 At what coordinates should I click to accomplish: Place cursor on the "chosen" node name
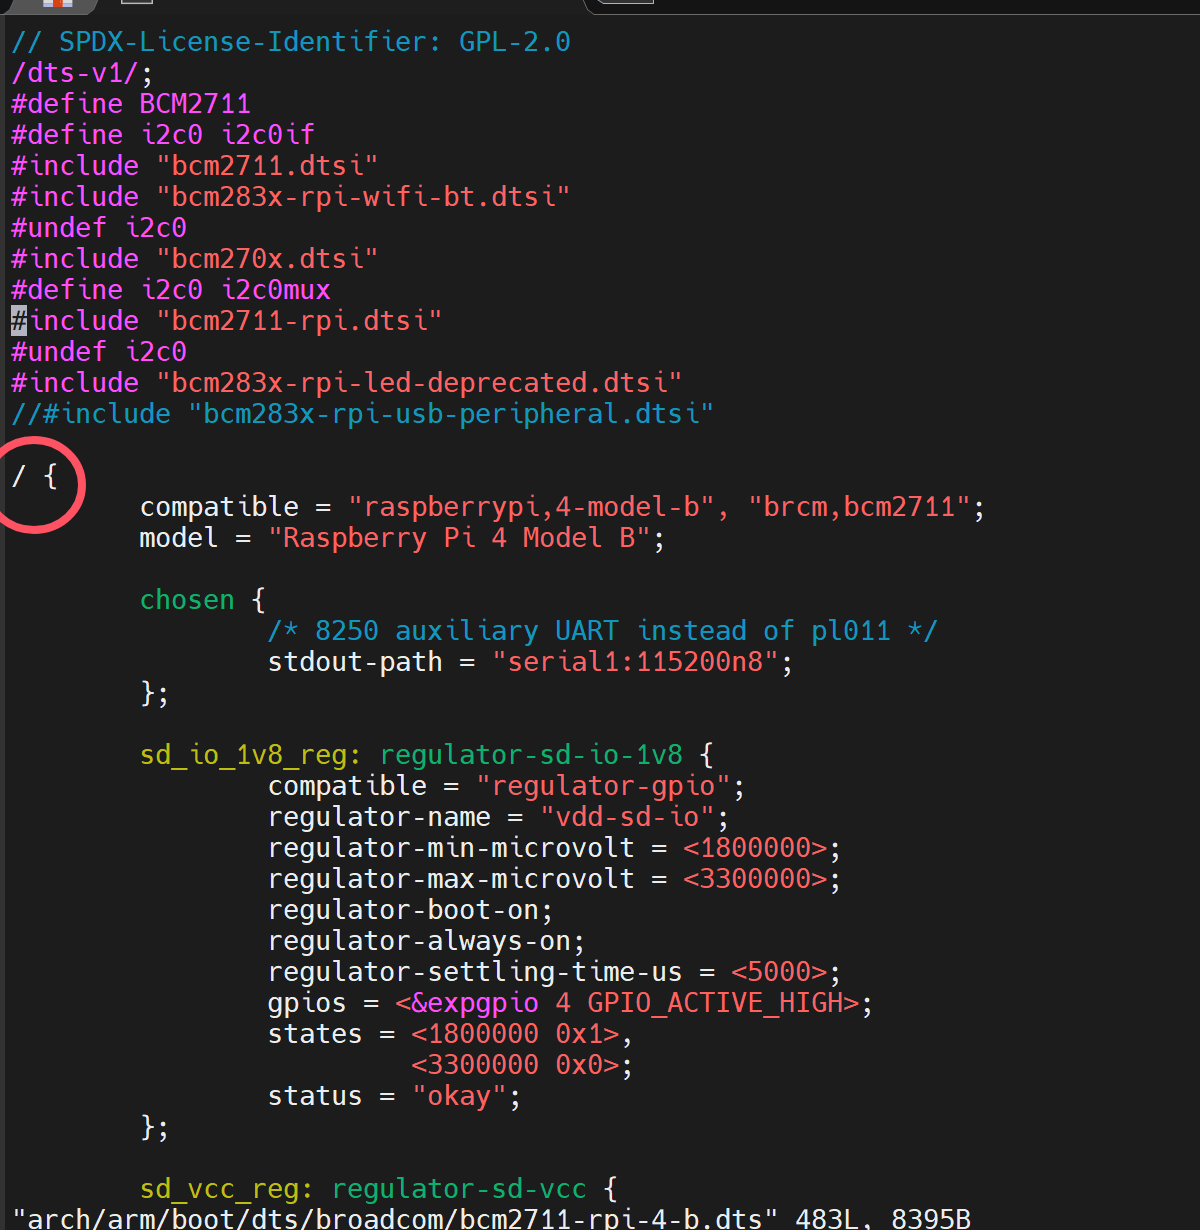pyautogui.click(x=187, y=600)
